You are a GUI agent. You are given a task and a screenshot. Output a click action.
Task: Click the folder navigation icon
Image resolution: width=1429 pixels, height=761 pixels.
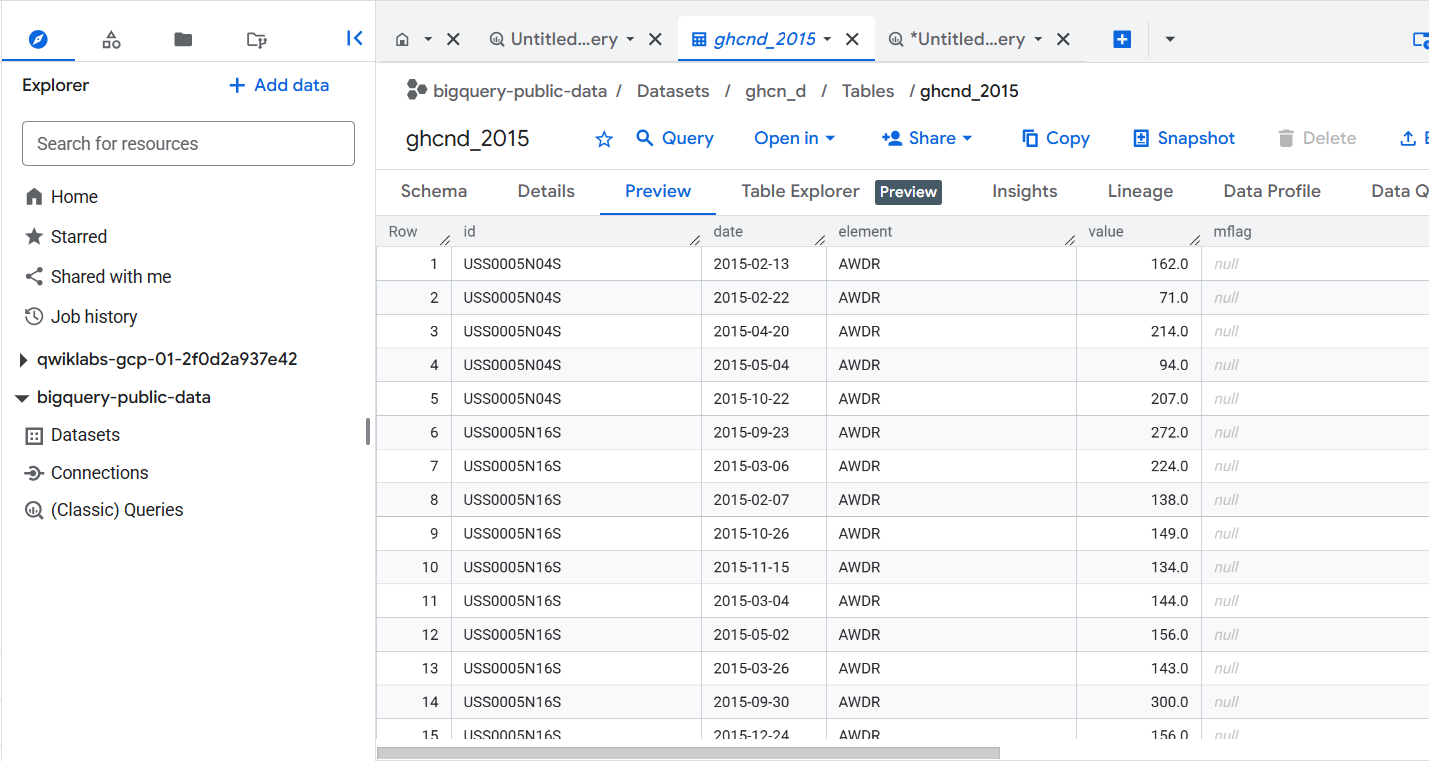[x=183, y=39]
